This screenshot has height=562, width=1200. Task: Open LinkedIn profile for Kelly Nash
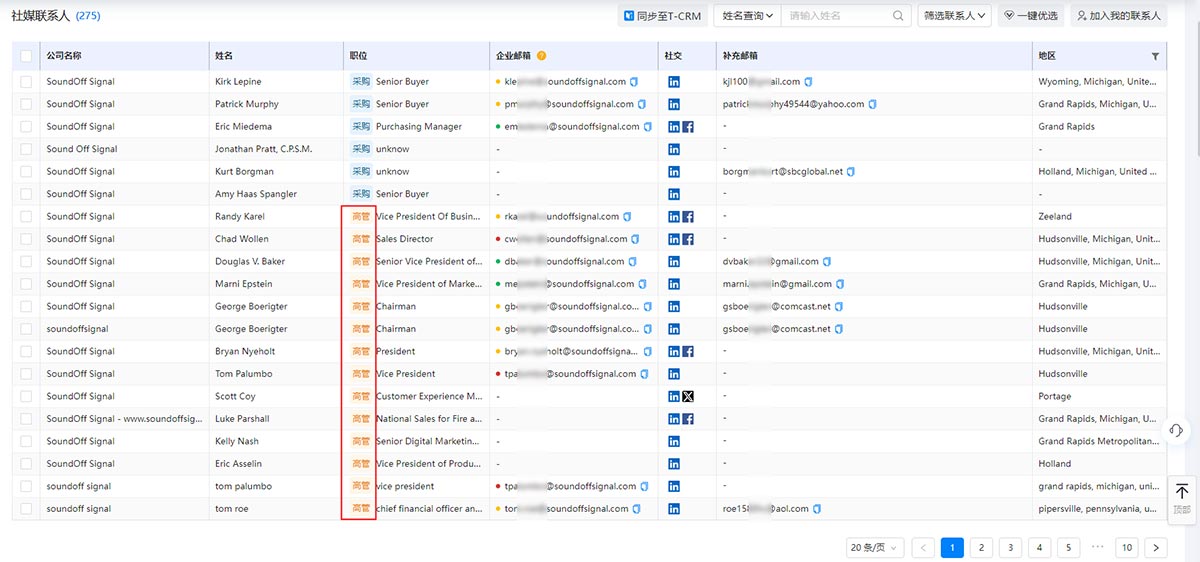point(674,442)
